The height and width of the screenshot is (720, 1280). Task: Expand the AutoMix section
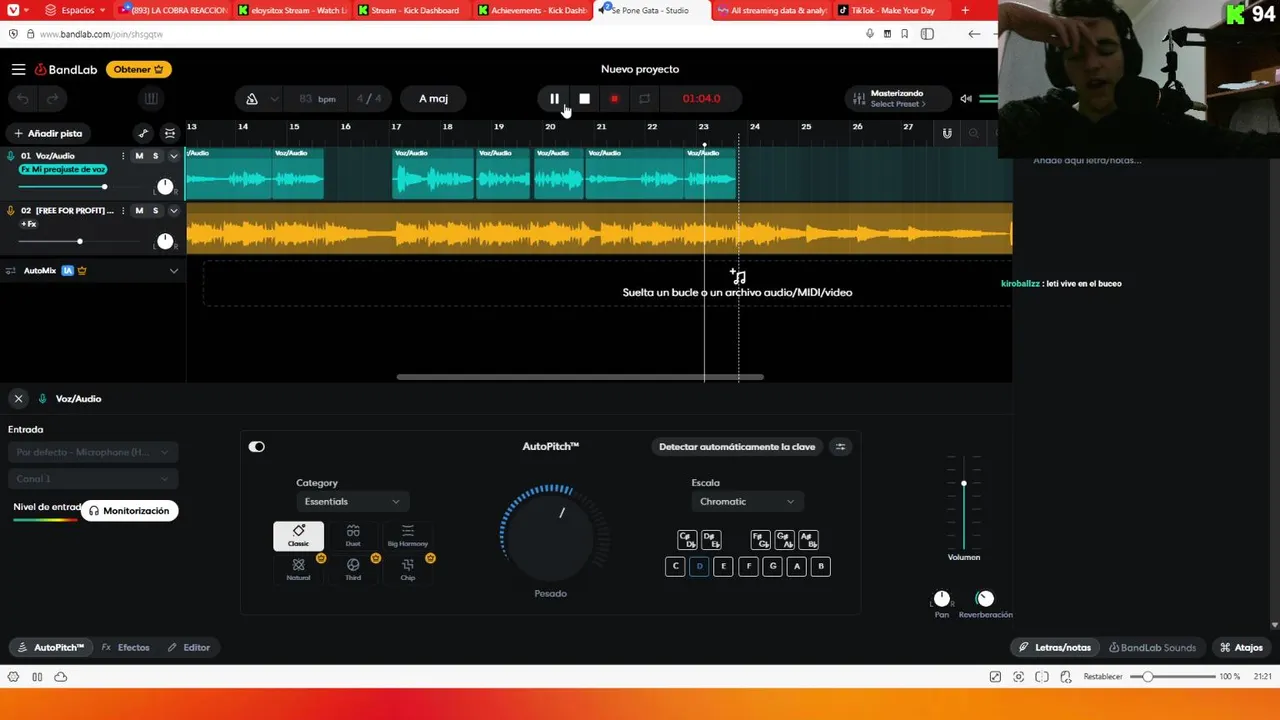(x=173, y=271)
